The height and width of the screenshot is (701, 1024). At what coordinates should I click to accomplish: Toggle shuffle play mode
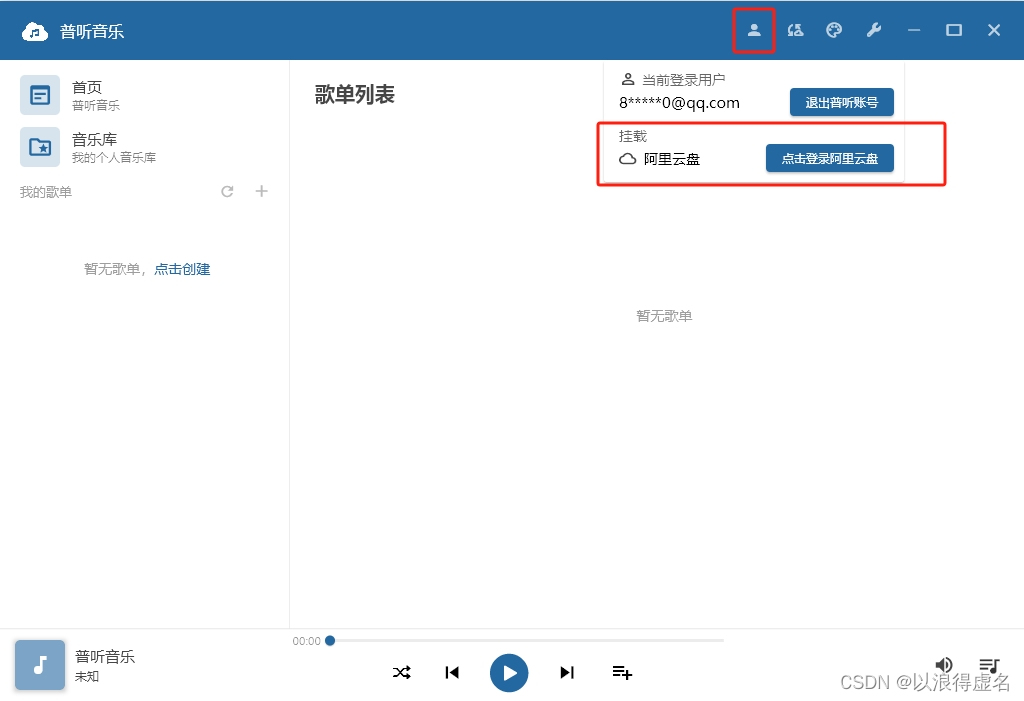click(402, 672)
